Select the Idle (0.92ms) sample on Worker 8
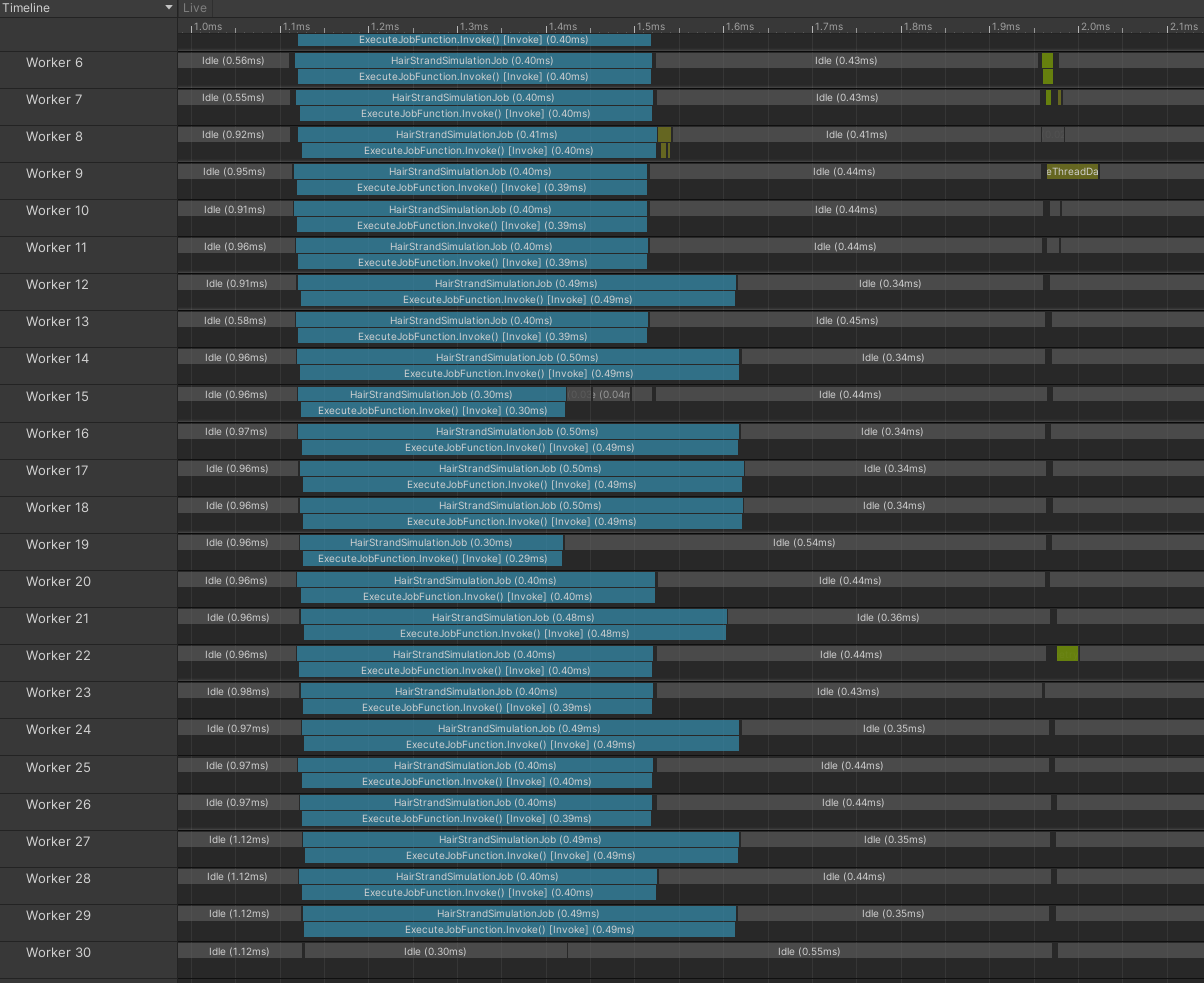1204x983 pixels. tap(233, 135)
